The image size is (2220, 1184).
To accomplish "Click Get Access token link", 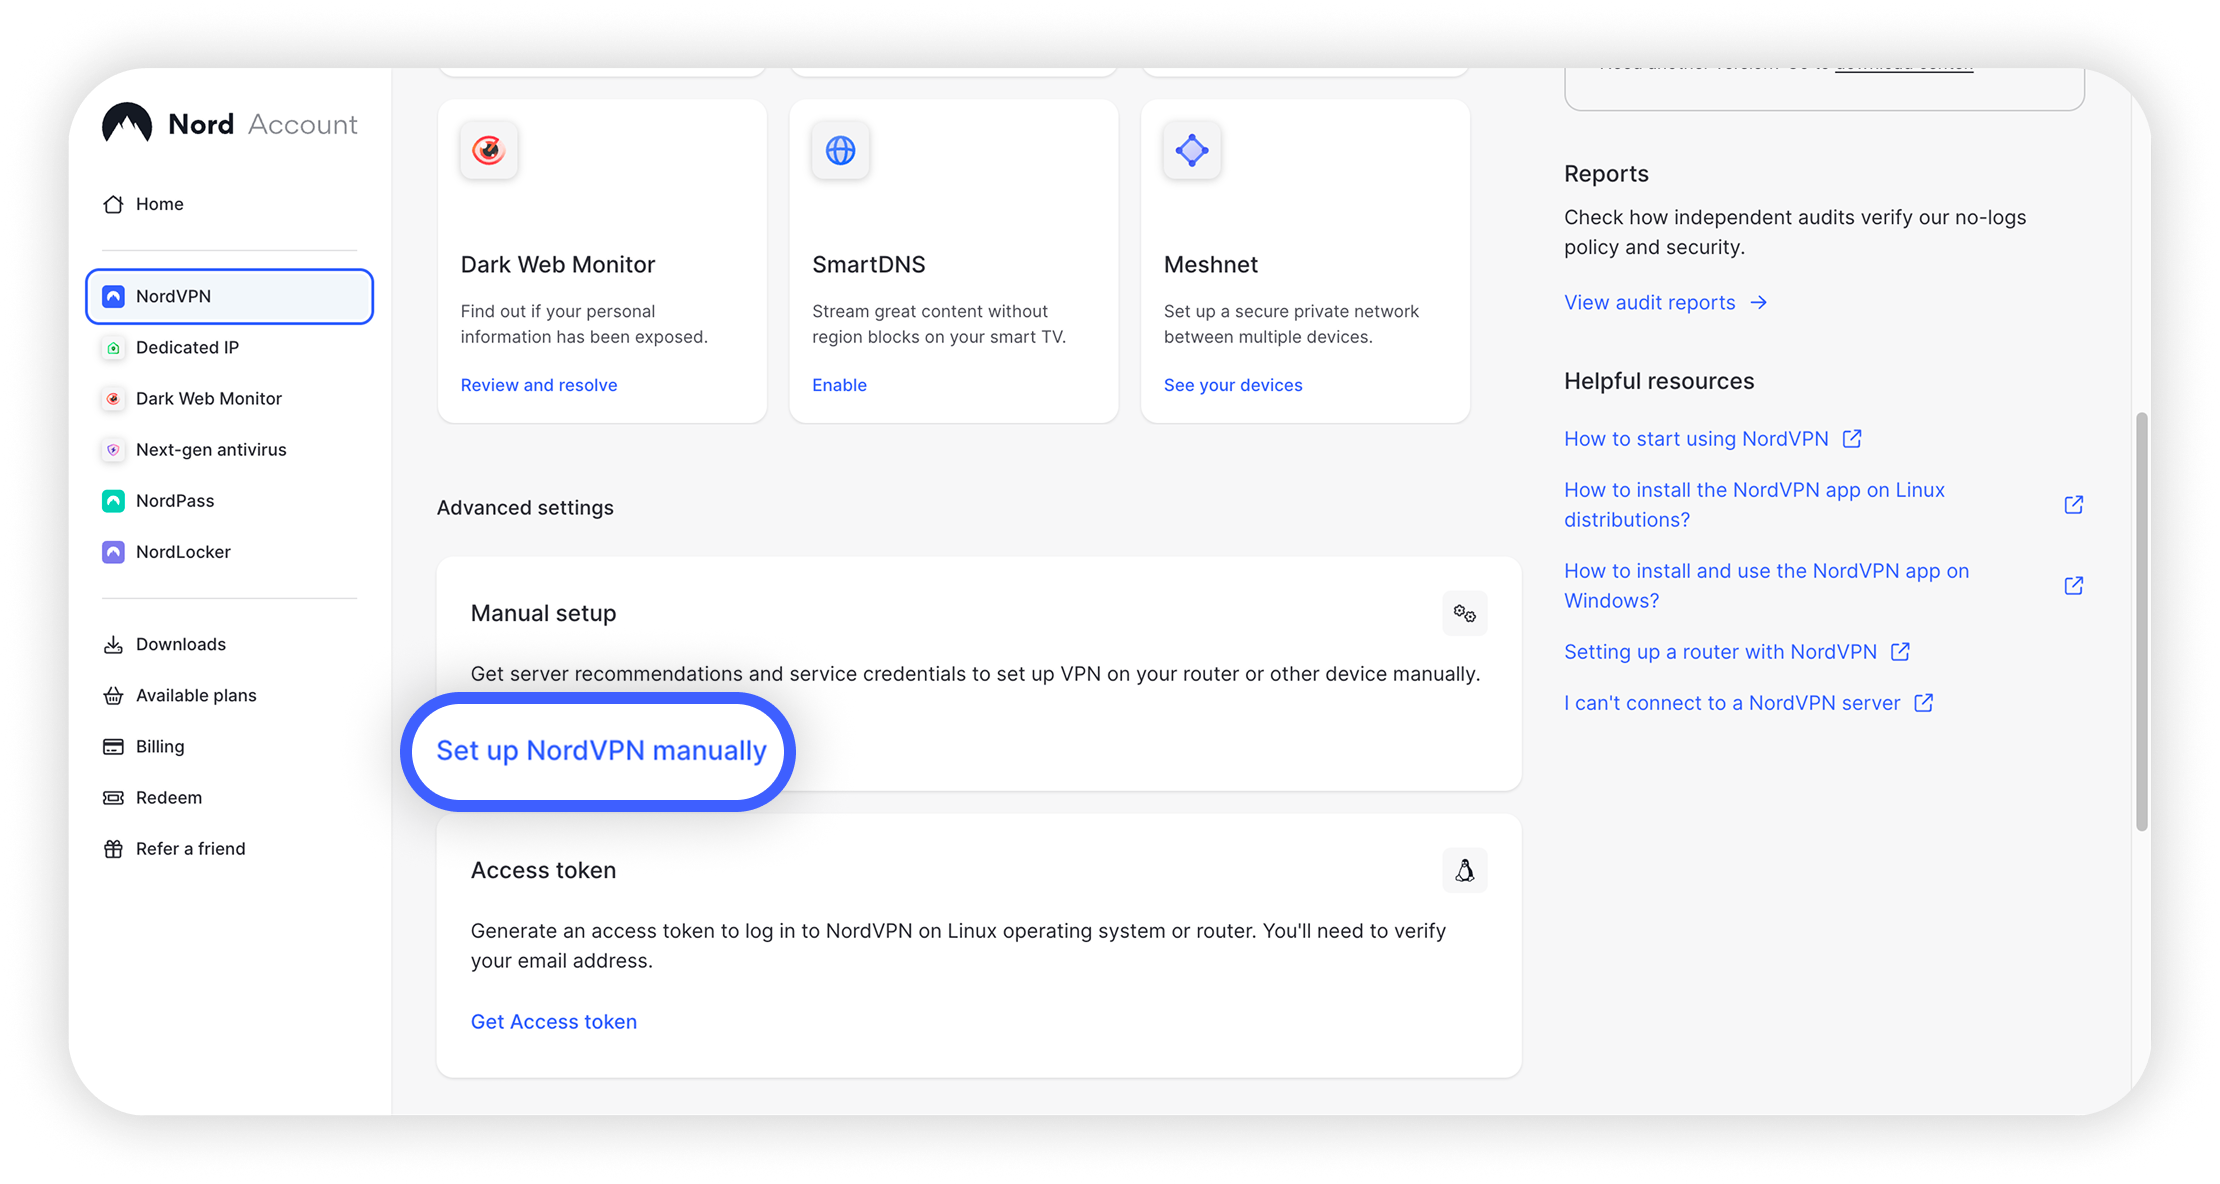I will point(554,1021).
